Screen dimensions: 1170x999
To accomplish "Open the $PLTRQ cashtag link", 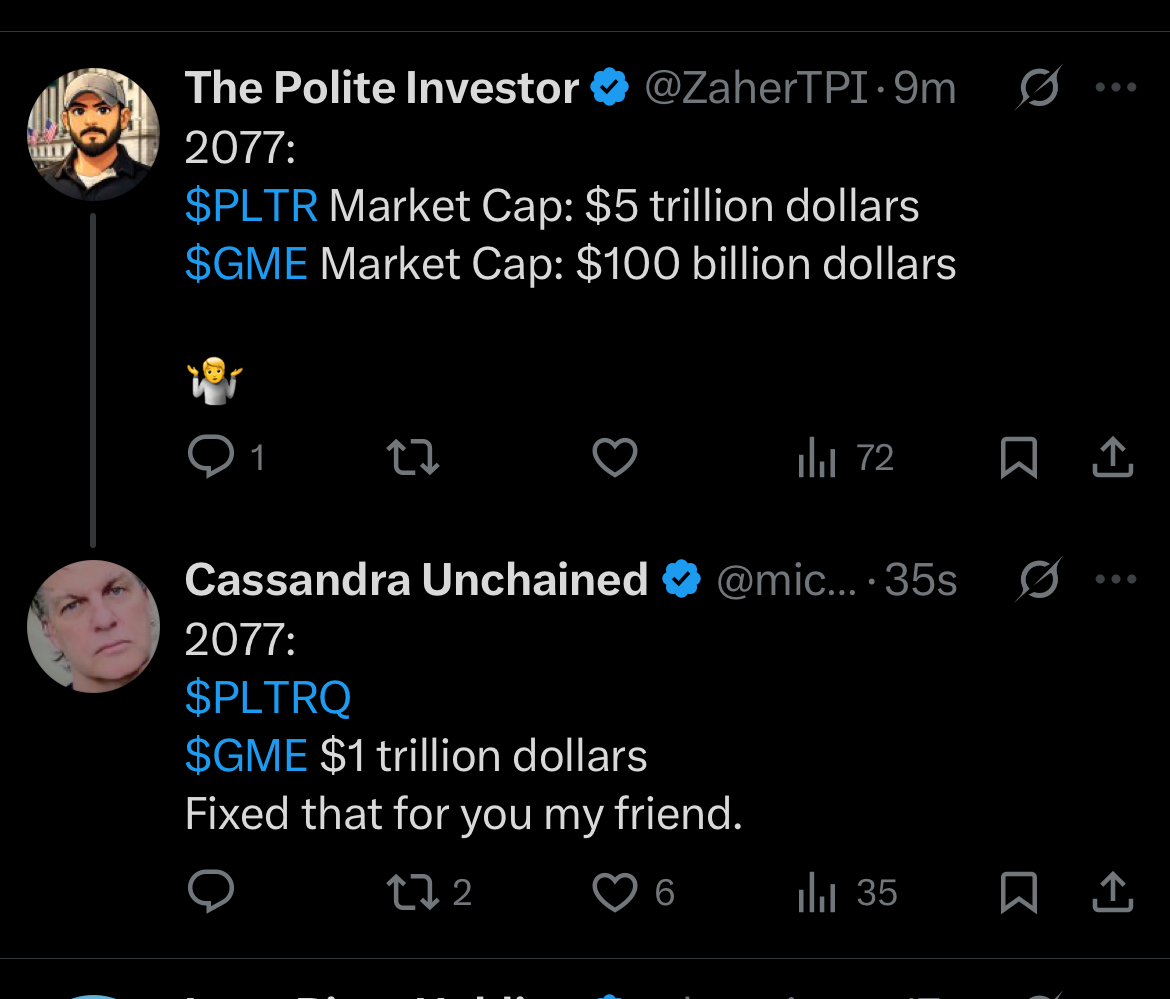I will [x=268, y=698].
